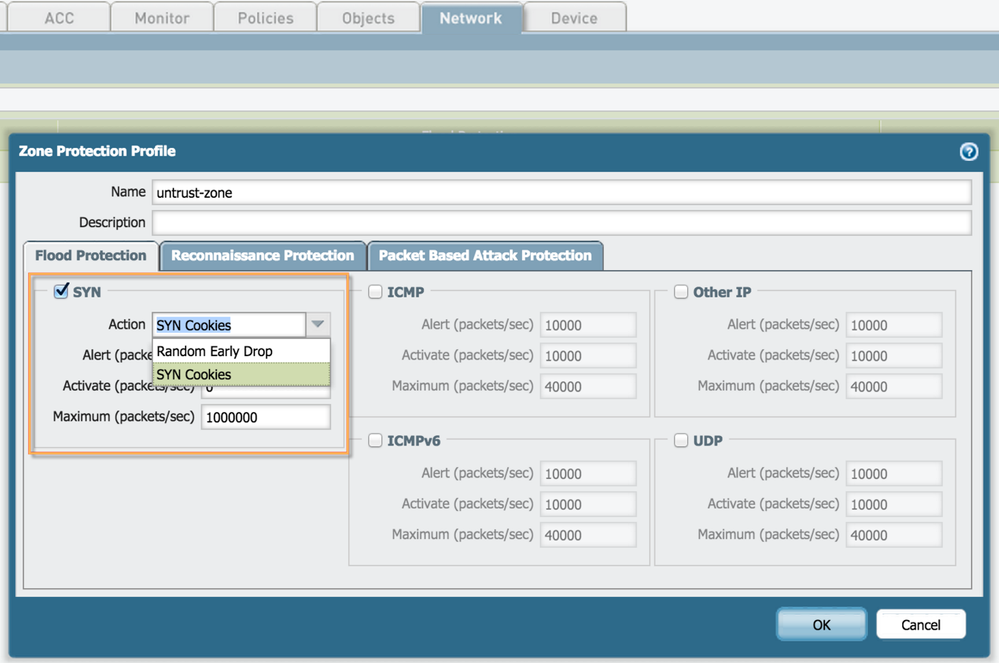Viewport: 999px width, 663px height.
Task: Enable the ICMPv6 flood protection checkbox
Action: 375,440
